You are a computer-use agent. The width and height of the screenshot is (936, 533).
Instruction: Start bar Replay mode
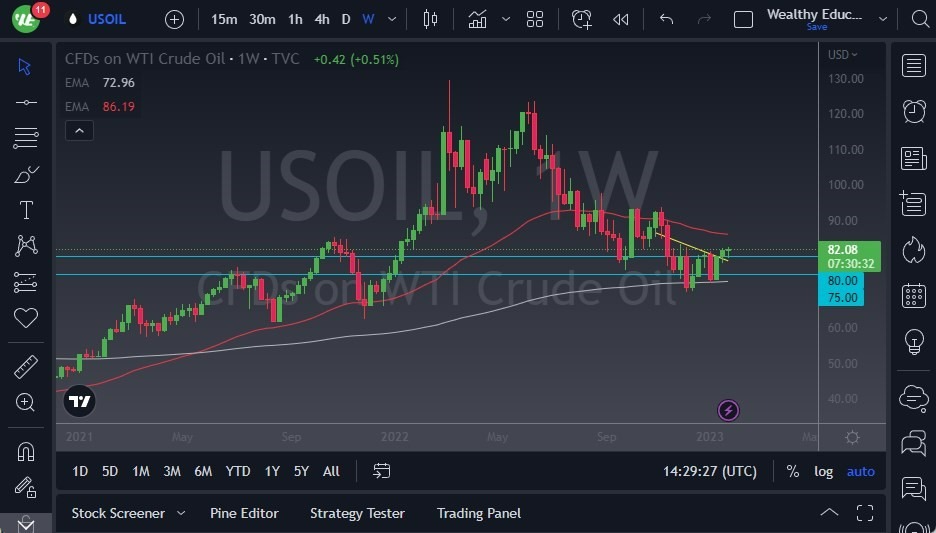point(621,20)
